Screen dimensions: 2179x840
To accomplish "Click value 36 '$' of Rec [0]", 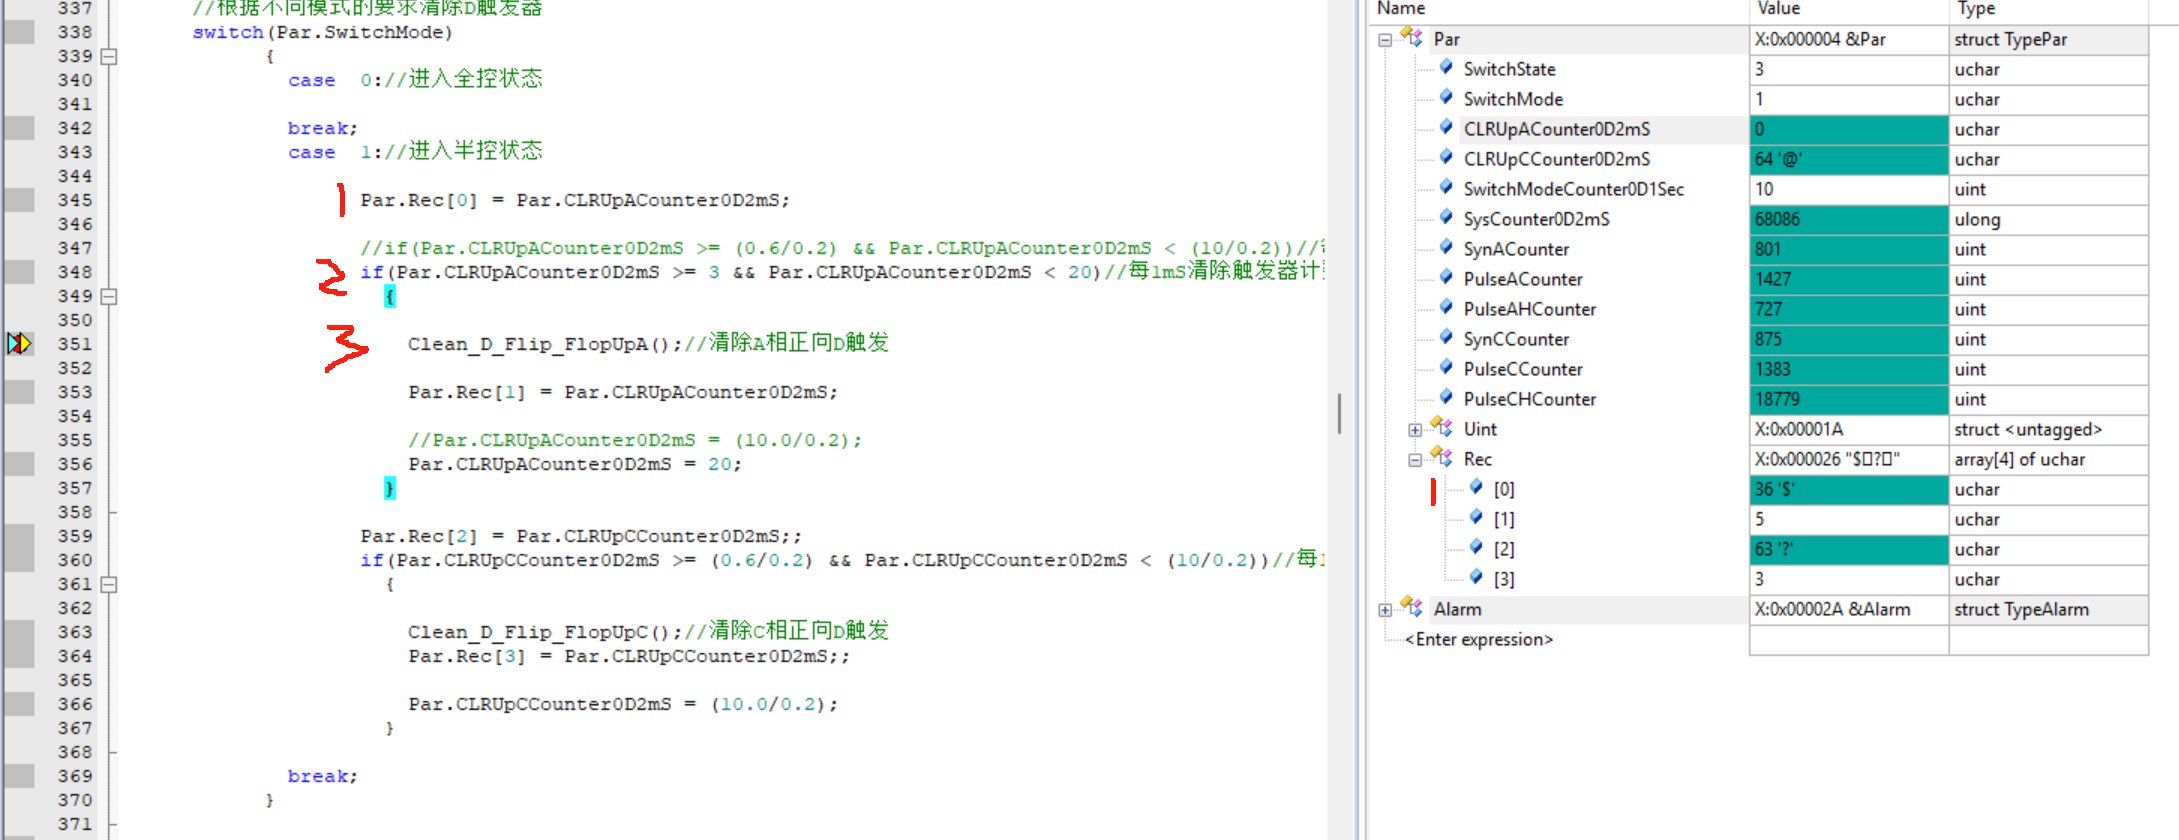I will (x=1849, y=490).
